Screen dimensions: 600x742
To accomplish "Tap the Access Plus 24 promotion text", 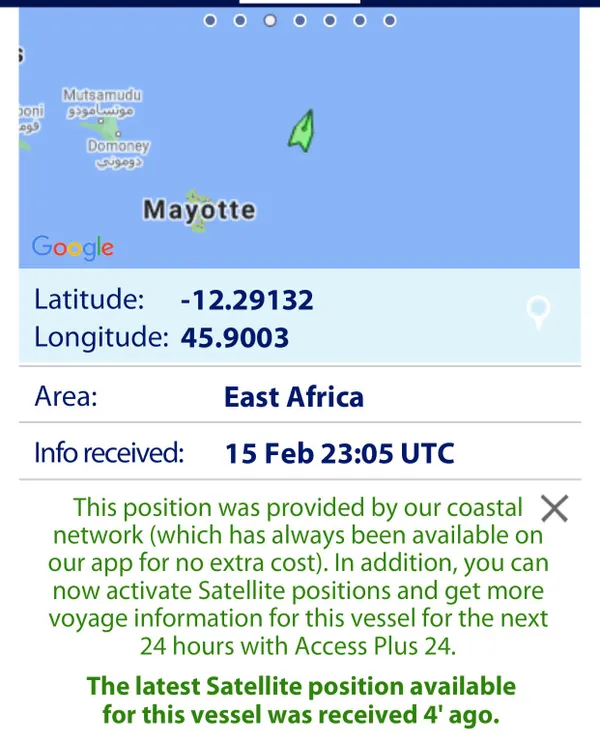I will pos(298,576).
